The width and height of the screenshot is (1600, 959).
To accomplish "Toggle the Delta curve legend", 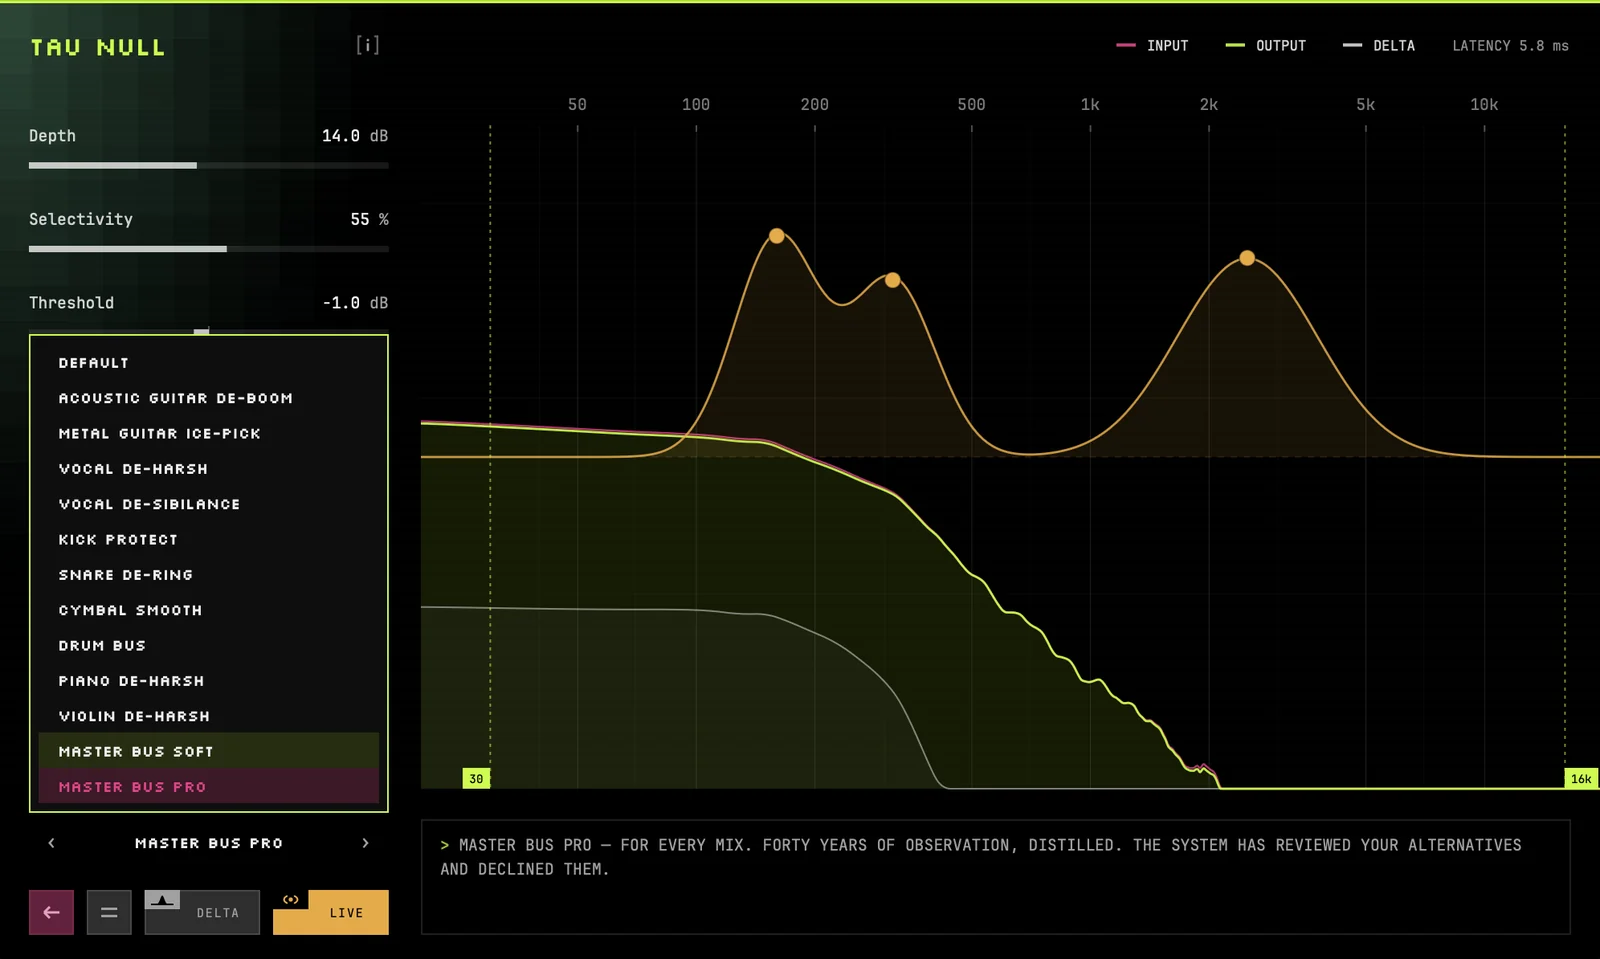I will (1379, 46).
